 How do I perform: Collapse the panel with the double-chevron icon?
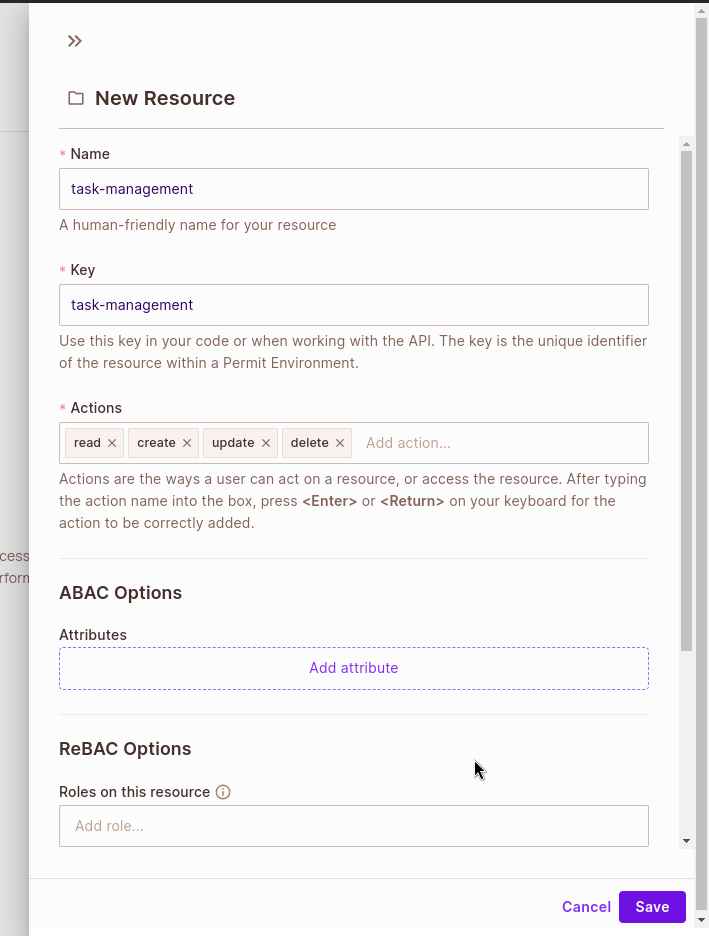(x=75, y=41)
